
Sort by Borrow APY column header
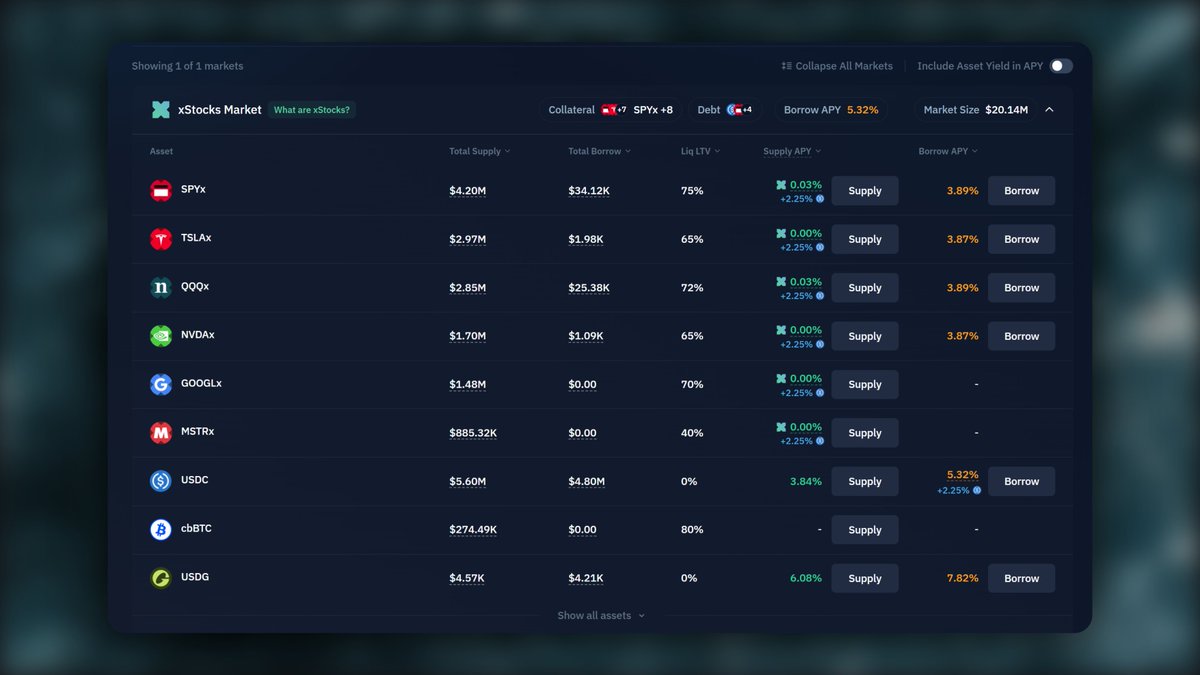pos(948,151)
